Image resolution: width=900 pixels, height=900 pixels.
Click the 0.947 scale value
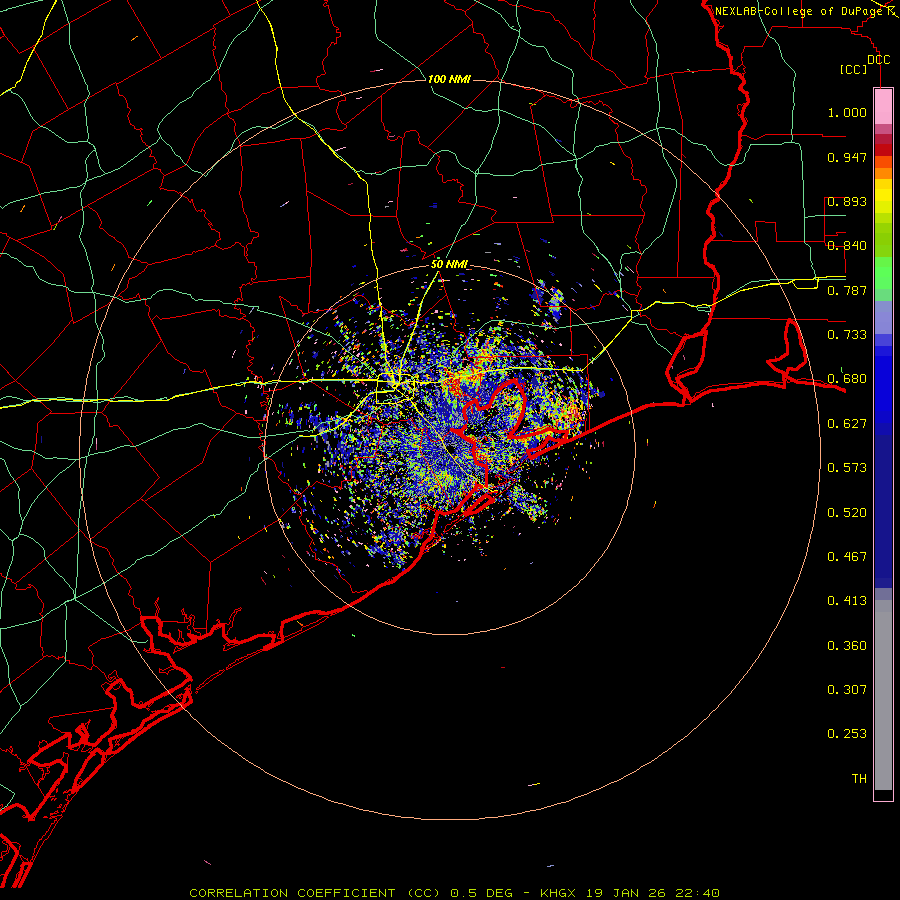(x=847, y=157)
